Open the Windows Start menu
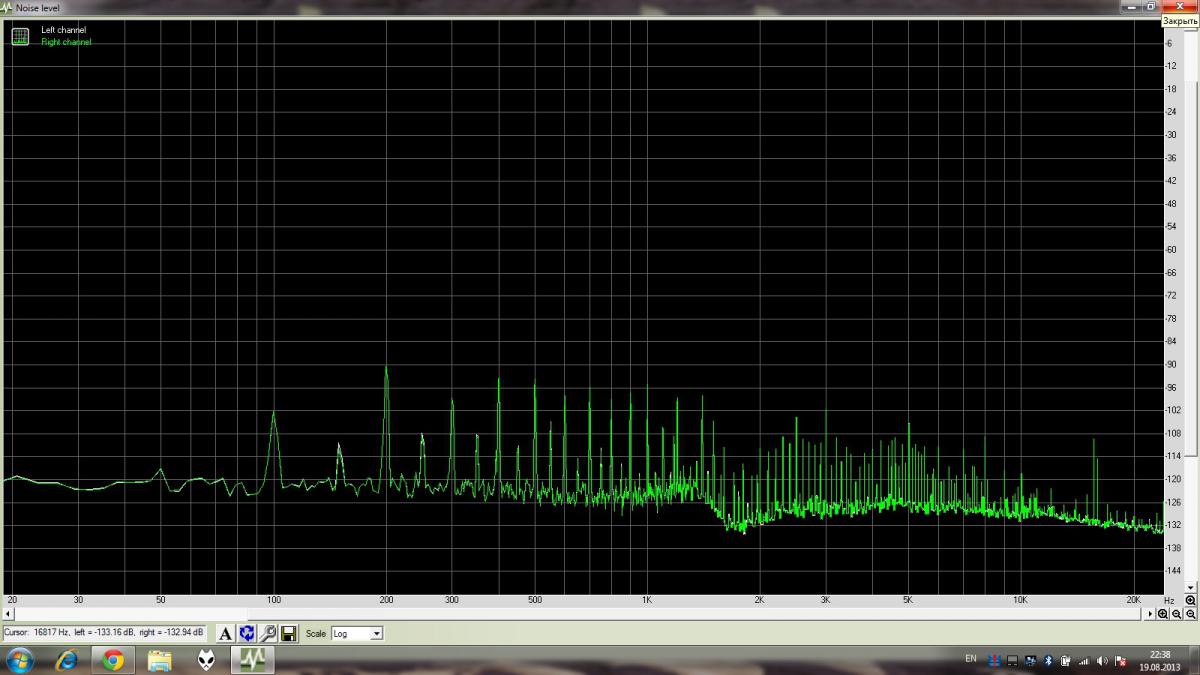Viewport: 1200px width, 675px height. pos(20,660)
